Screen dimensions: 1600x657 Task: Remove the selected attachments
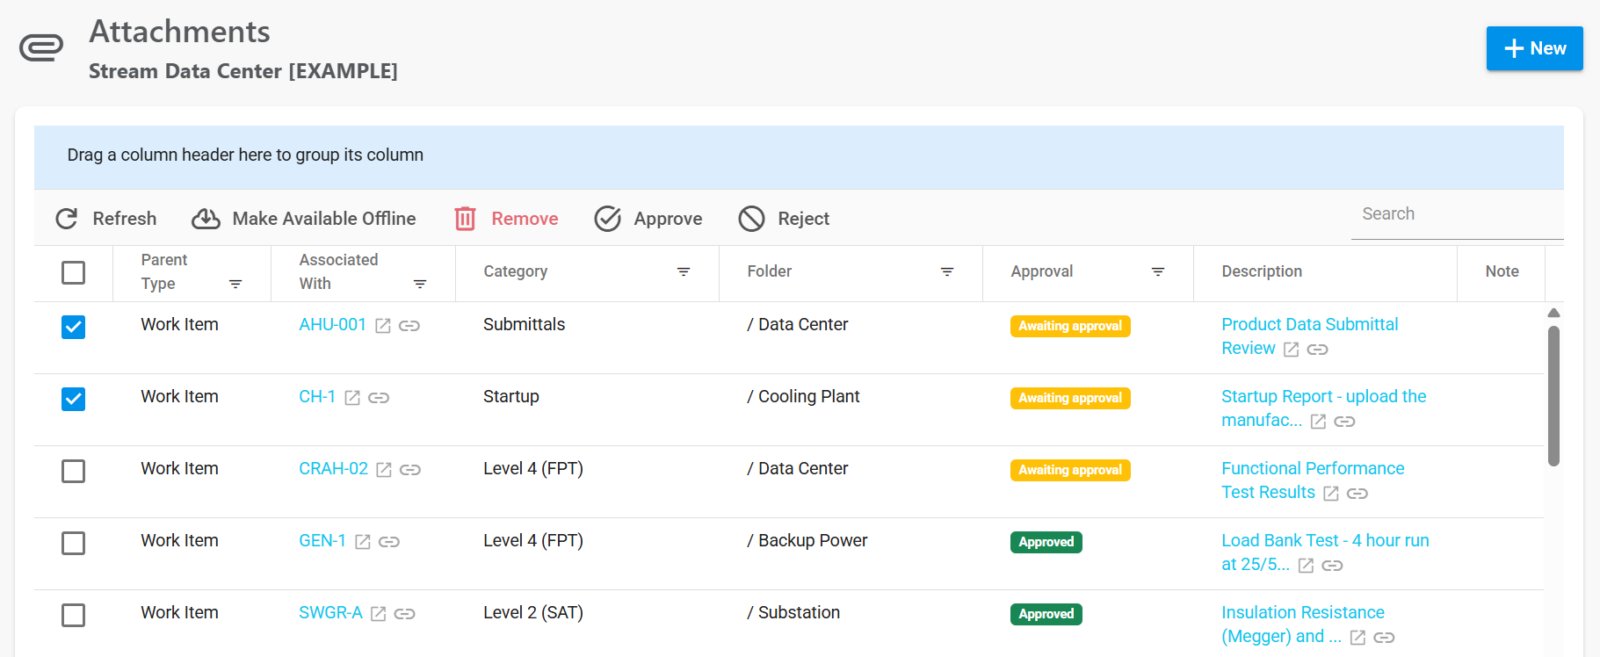tap(507, 219)
